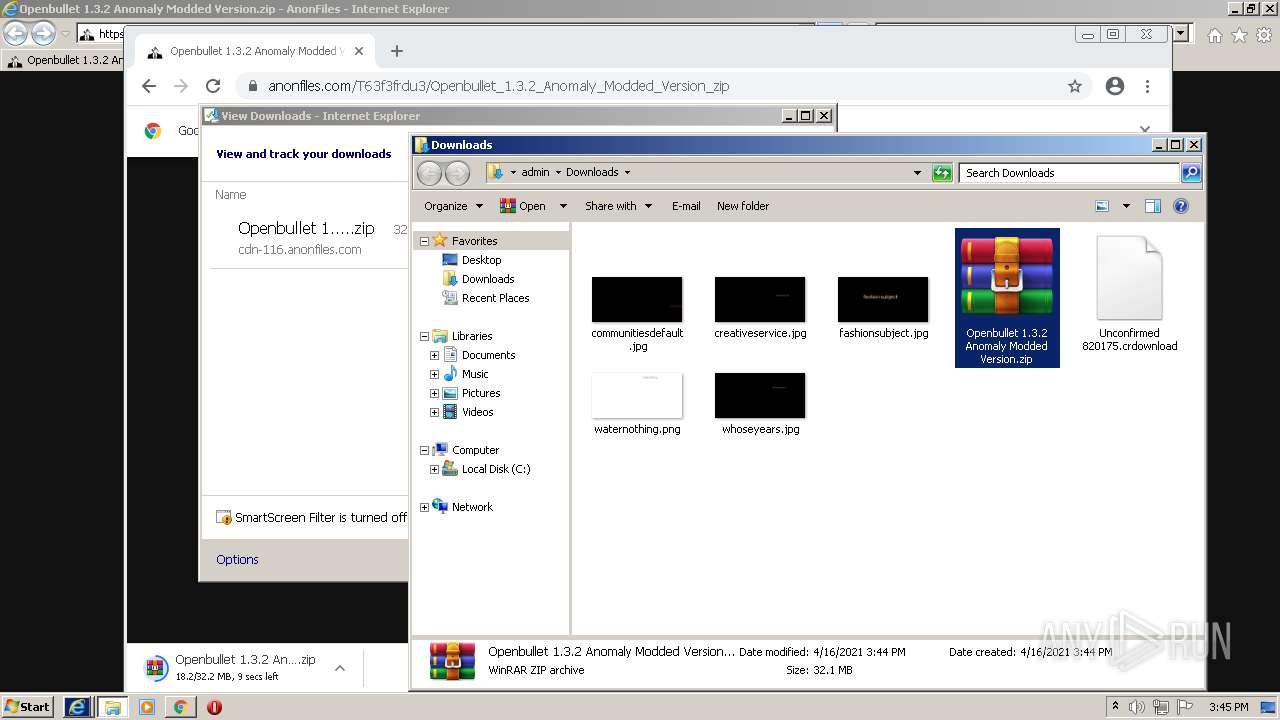
Task: Select Downloads under Favorites
Action: (x=488, y=279)
